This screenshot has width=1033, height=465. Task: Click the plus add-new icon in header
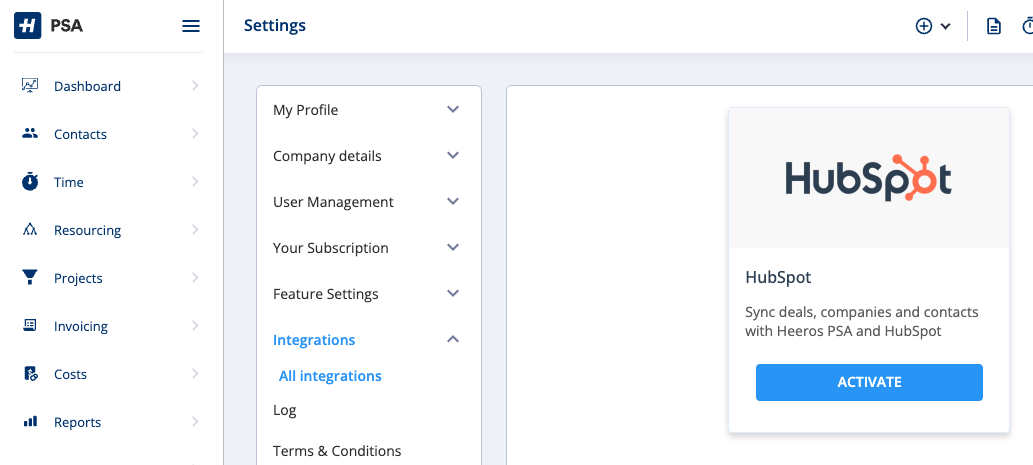[x=924, y=26]
